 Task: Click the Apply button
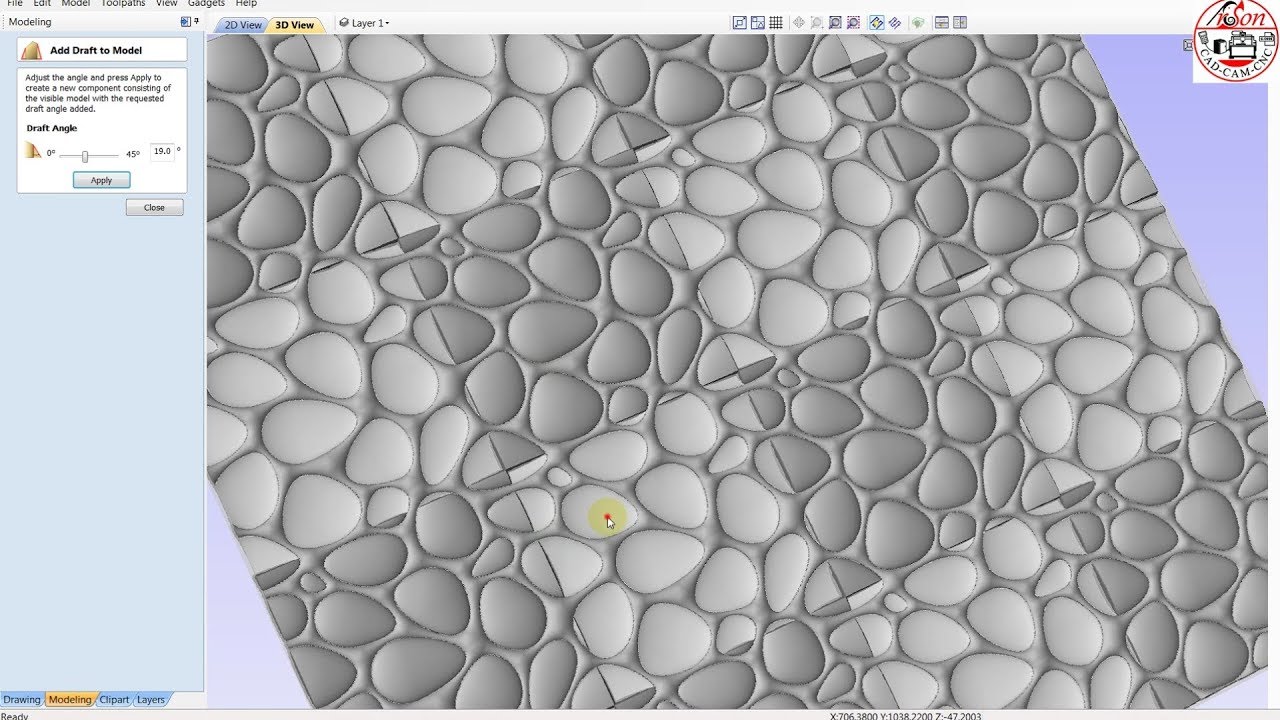(x=101, y=180)
